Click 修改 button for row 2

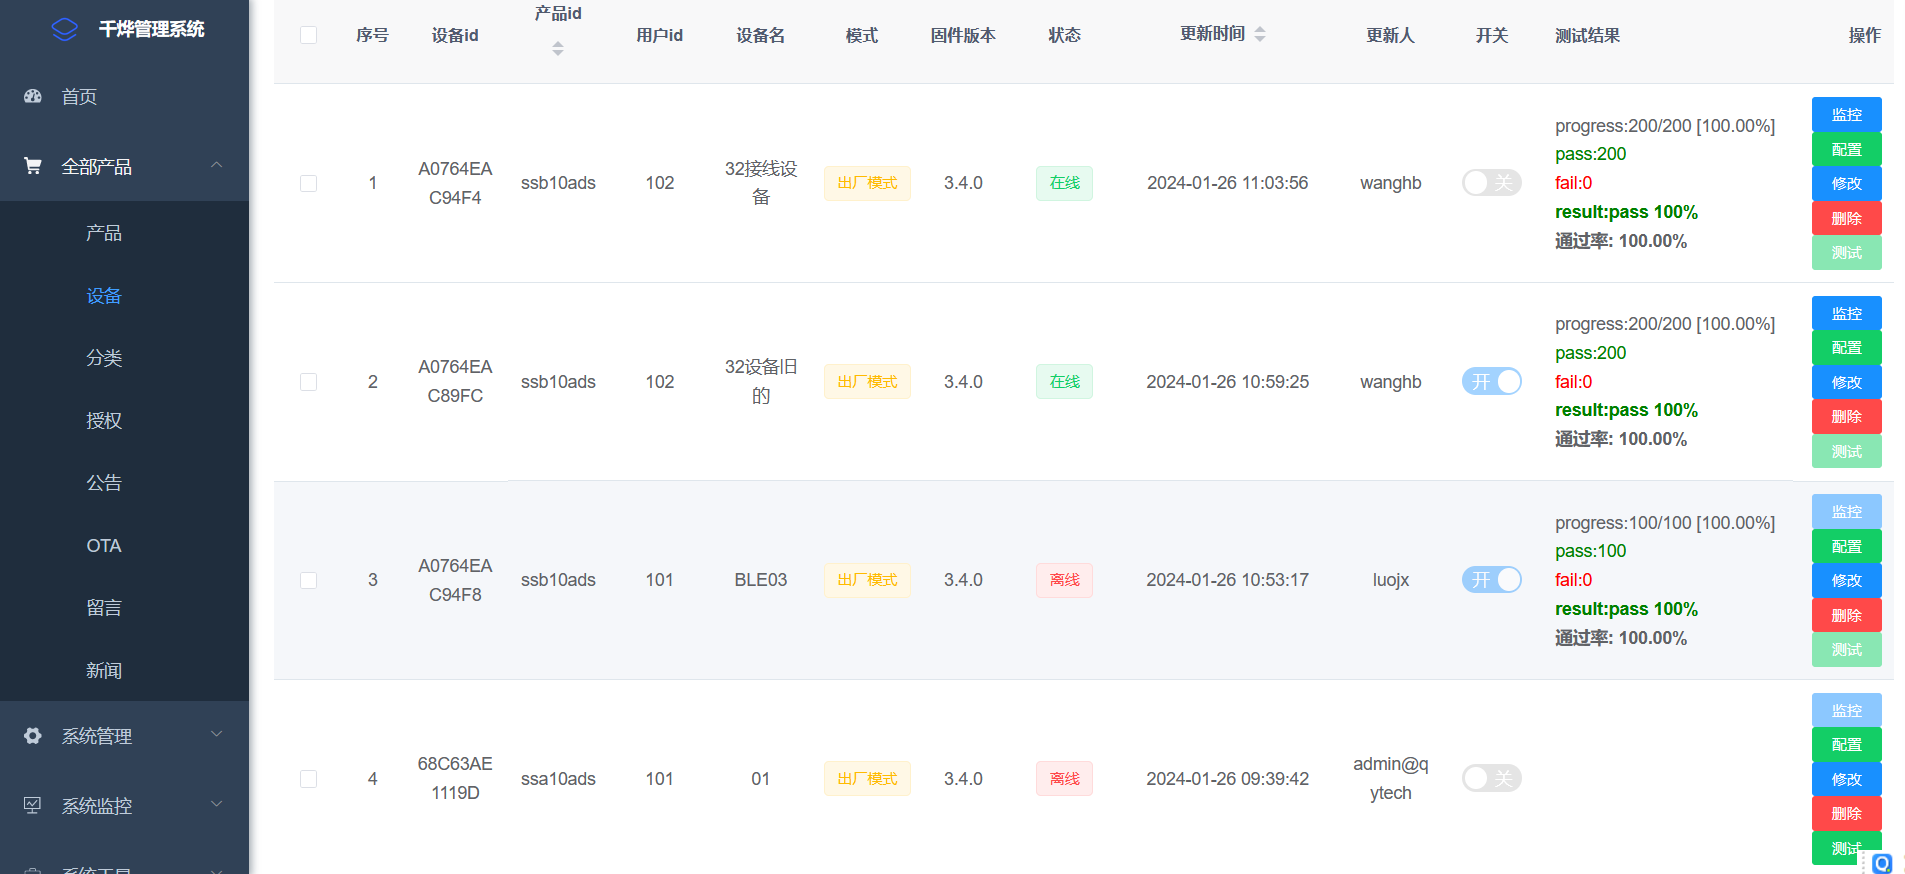click(1846, 382)
